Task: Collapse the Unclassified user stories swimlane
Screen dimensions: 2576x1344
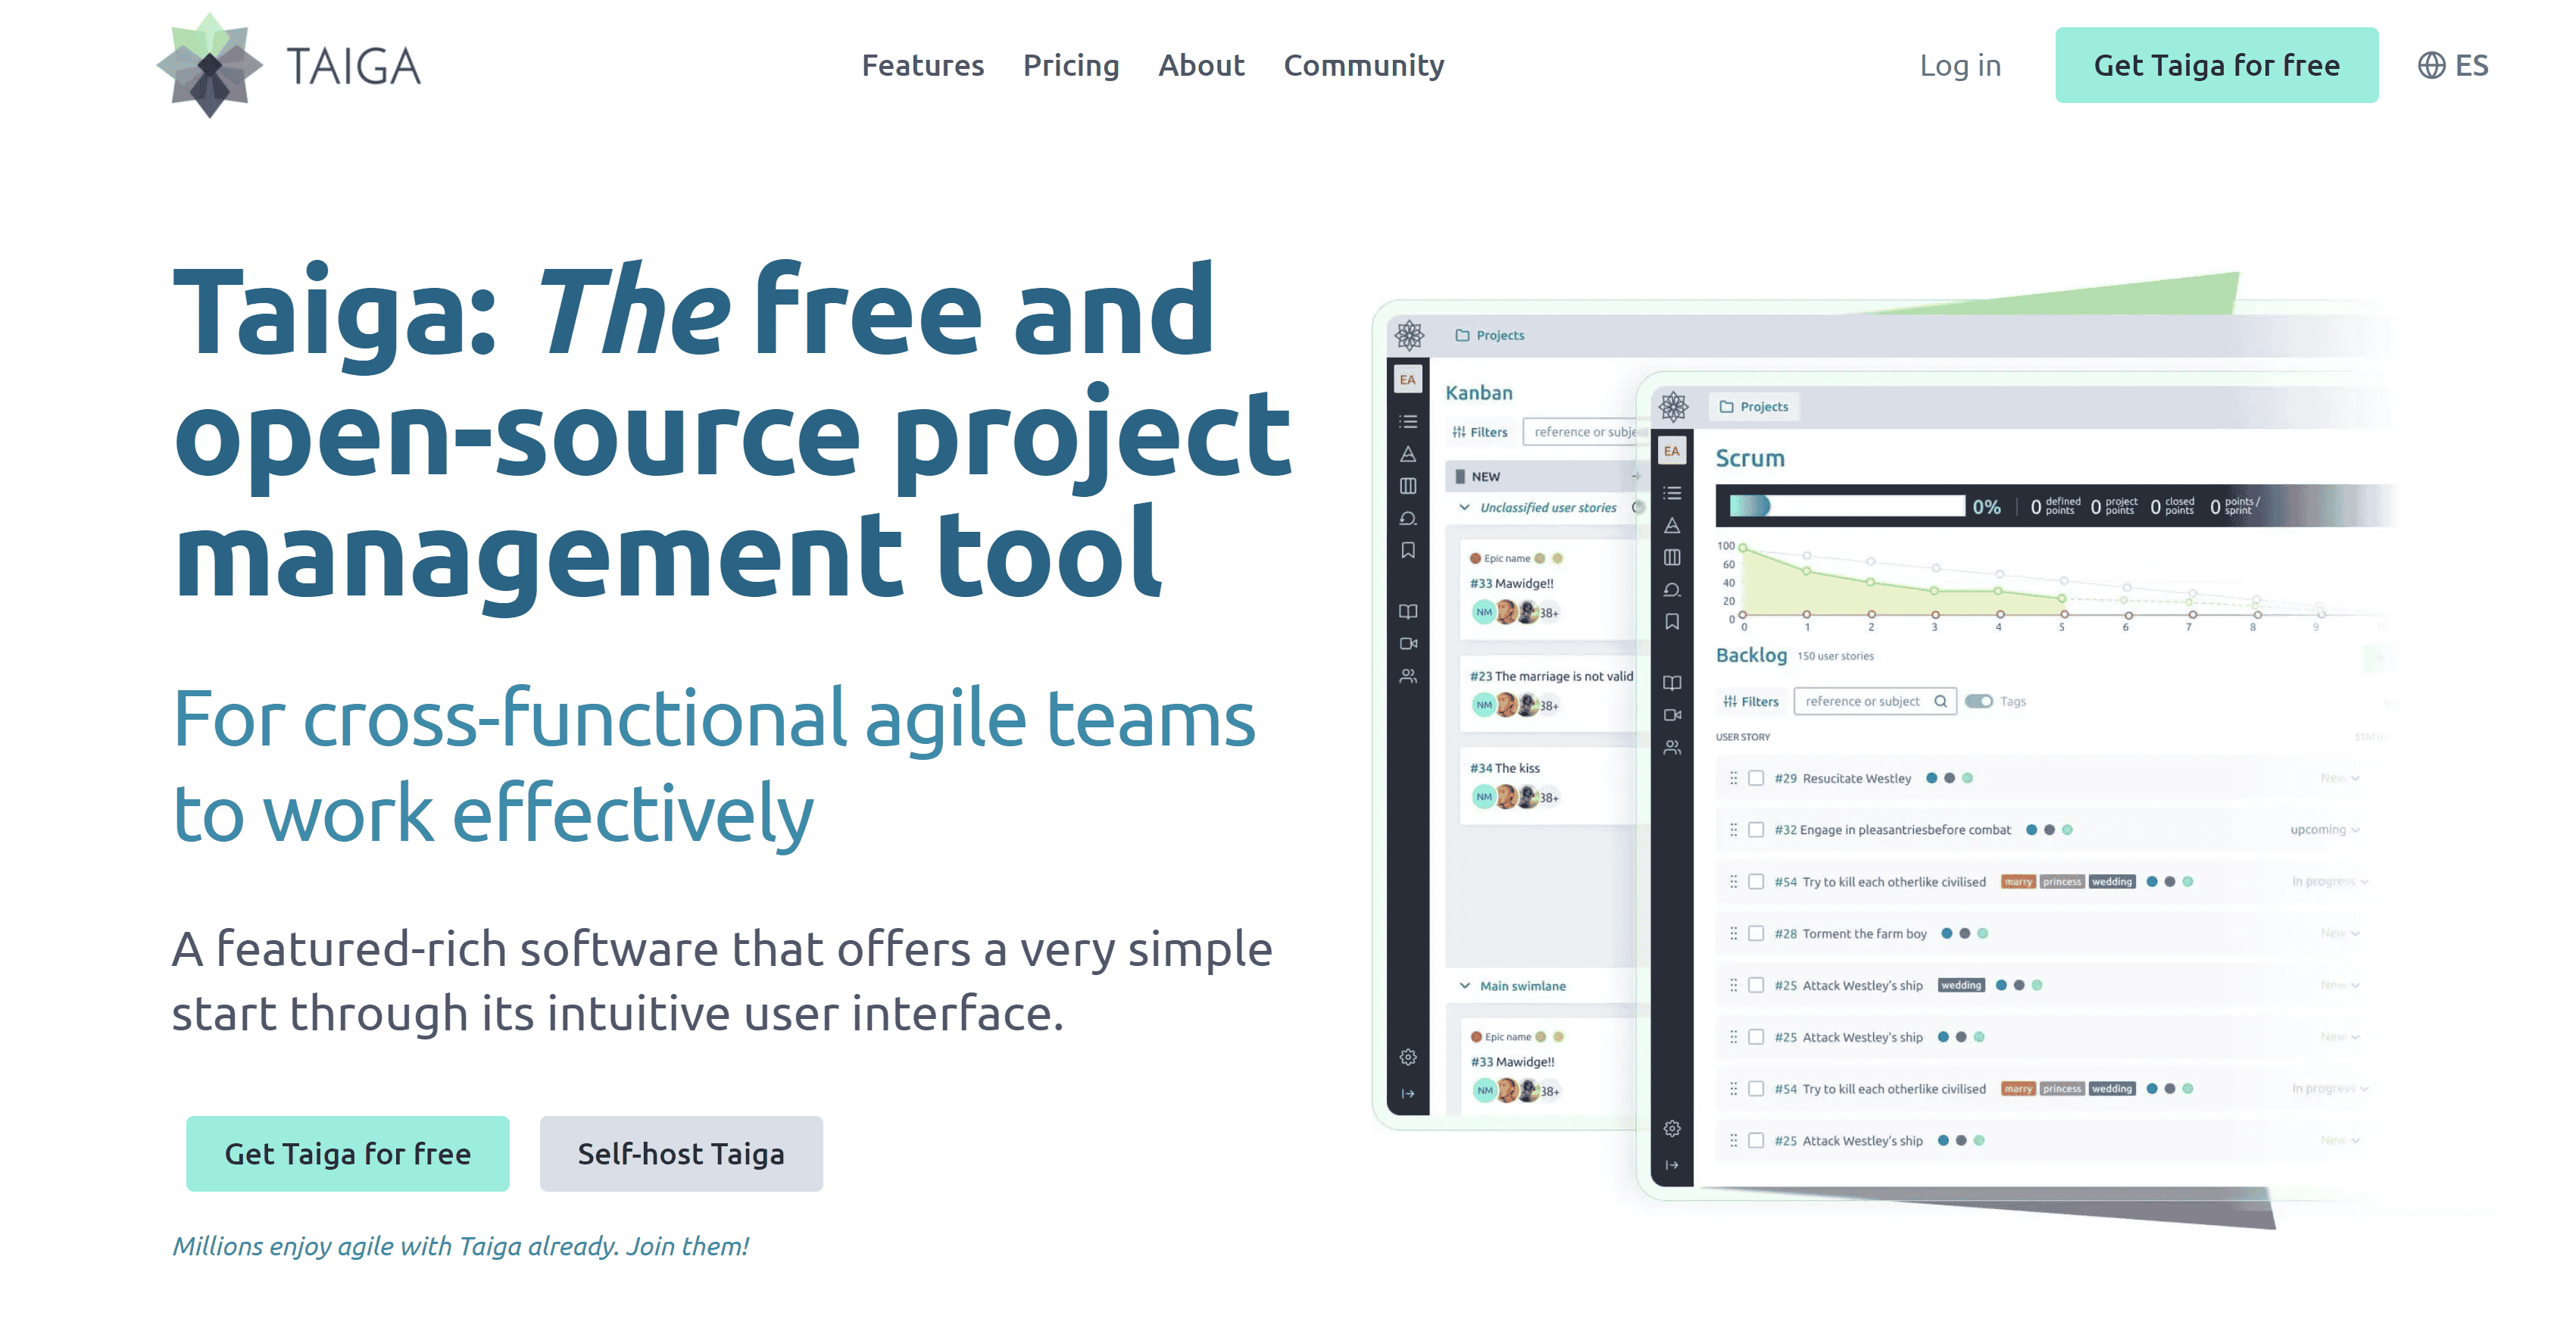Action: point(1465,507)
